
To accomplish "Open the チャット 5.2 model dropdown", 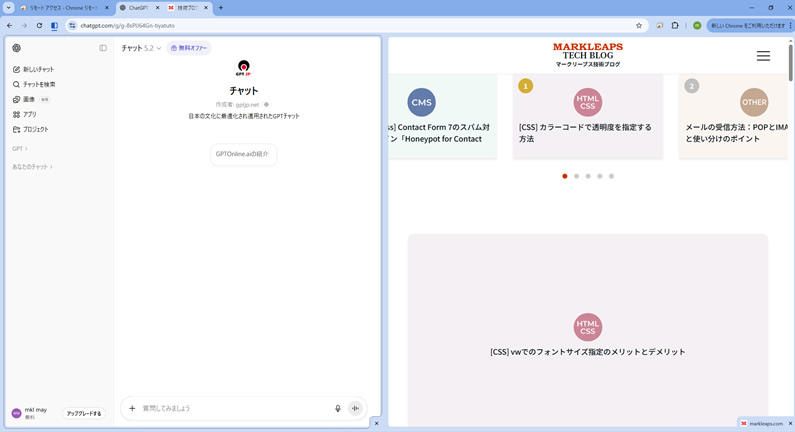I will pyautogui.click(x=141, y=48).
